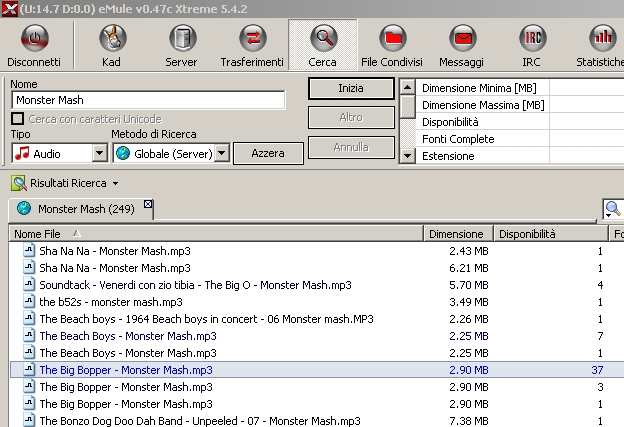
Task: Open the Statistiche panel
Action: 600,46
